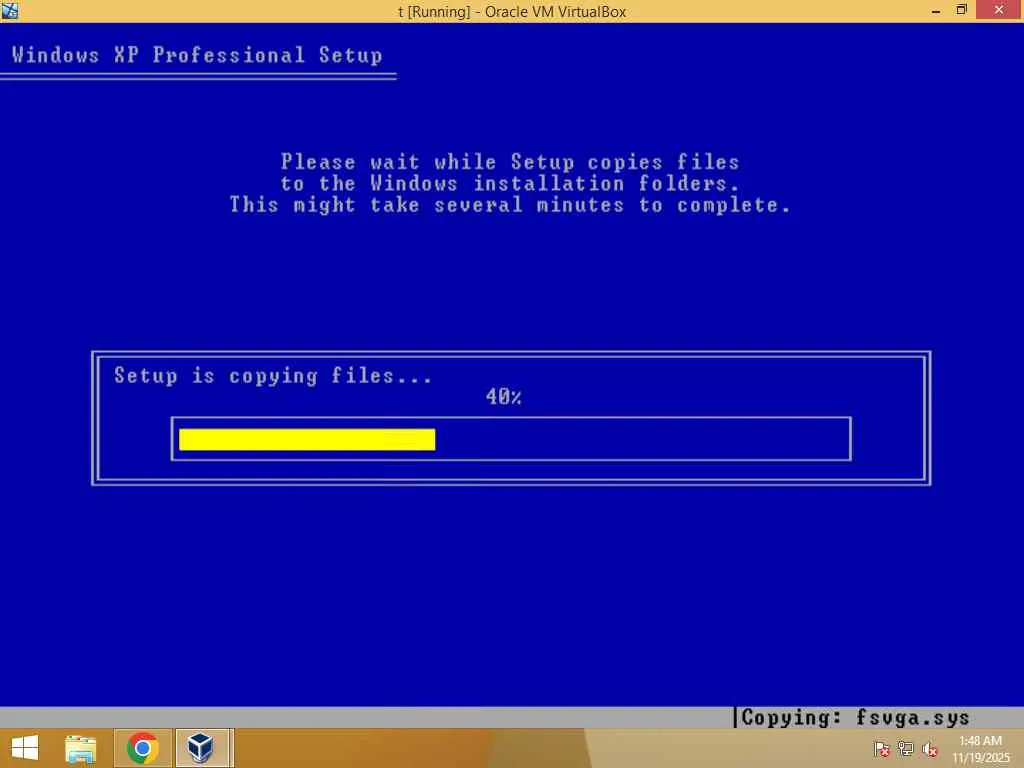Screen dimensions: 1024x768
Task: Click the muted volume tray icon
Action: tap(930, 749)
